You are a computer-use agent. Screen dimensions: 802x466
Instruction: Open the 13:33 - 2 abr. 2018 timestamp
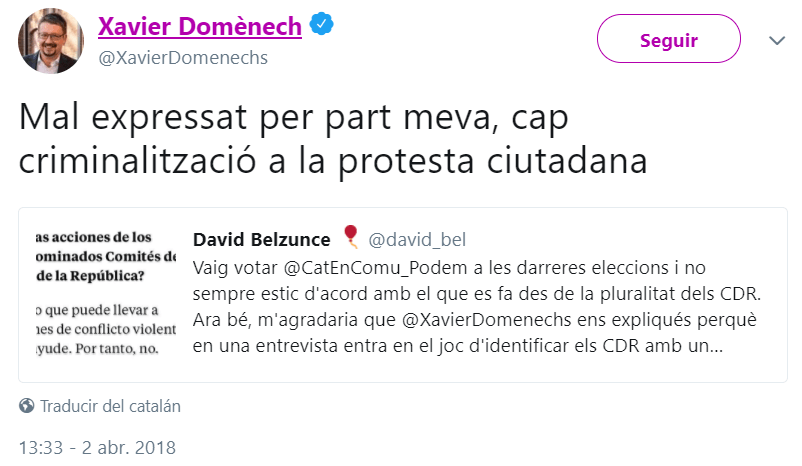[97, 446]
